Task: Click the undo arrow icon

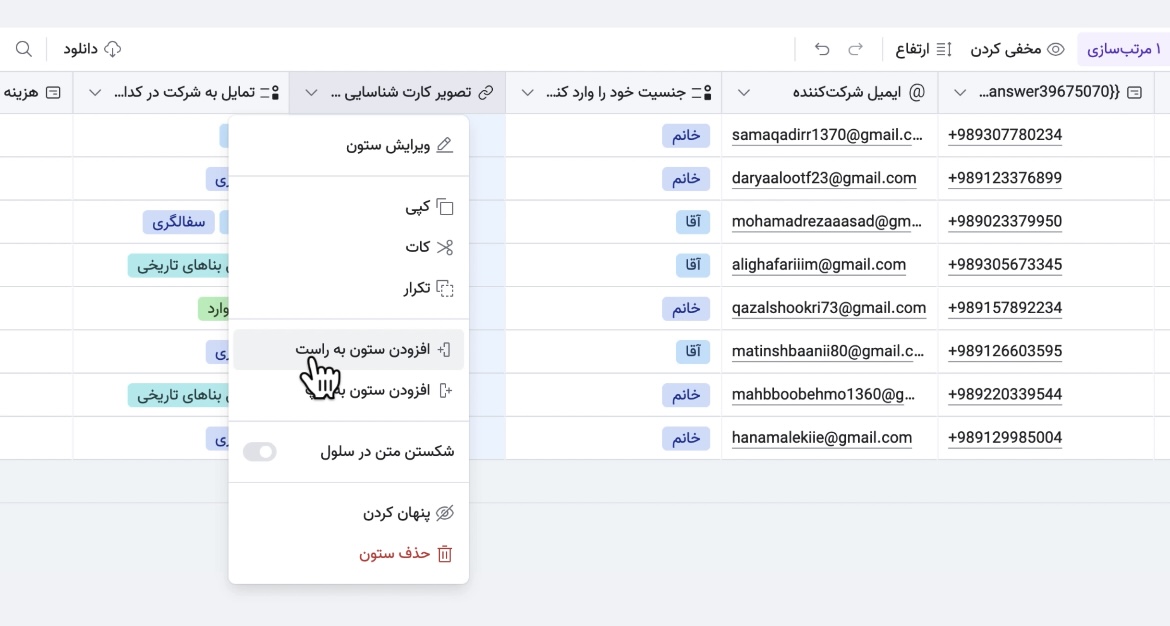Action: pyautogui.click(x=822, y=49)
